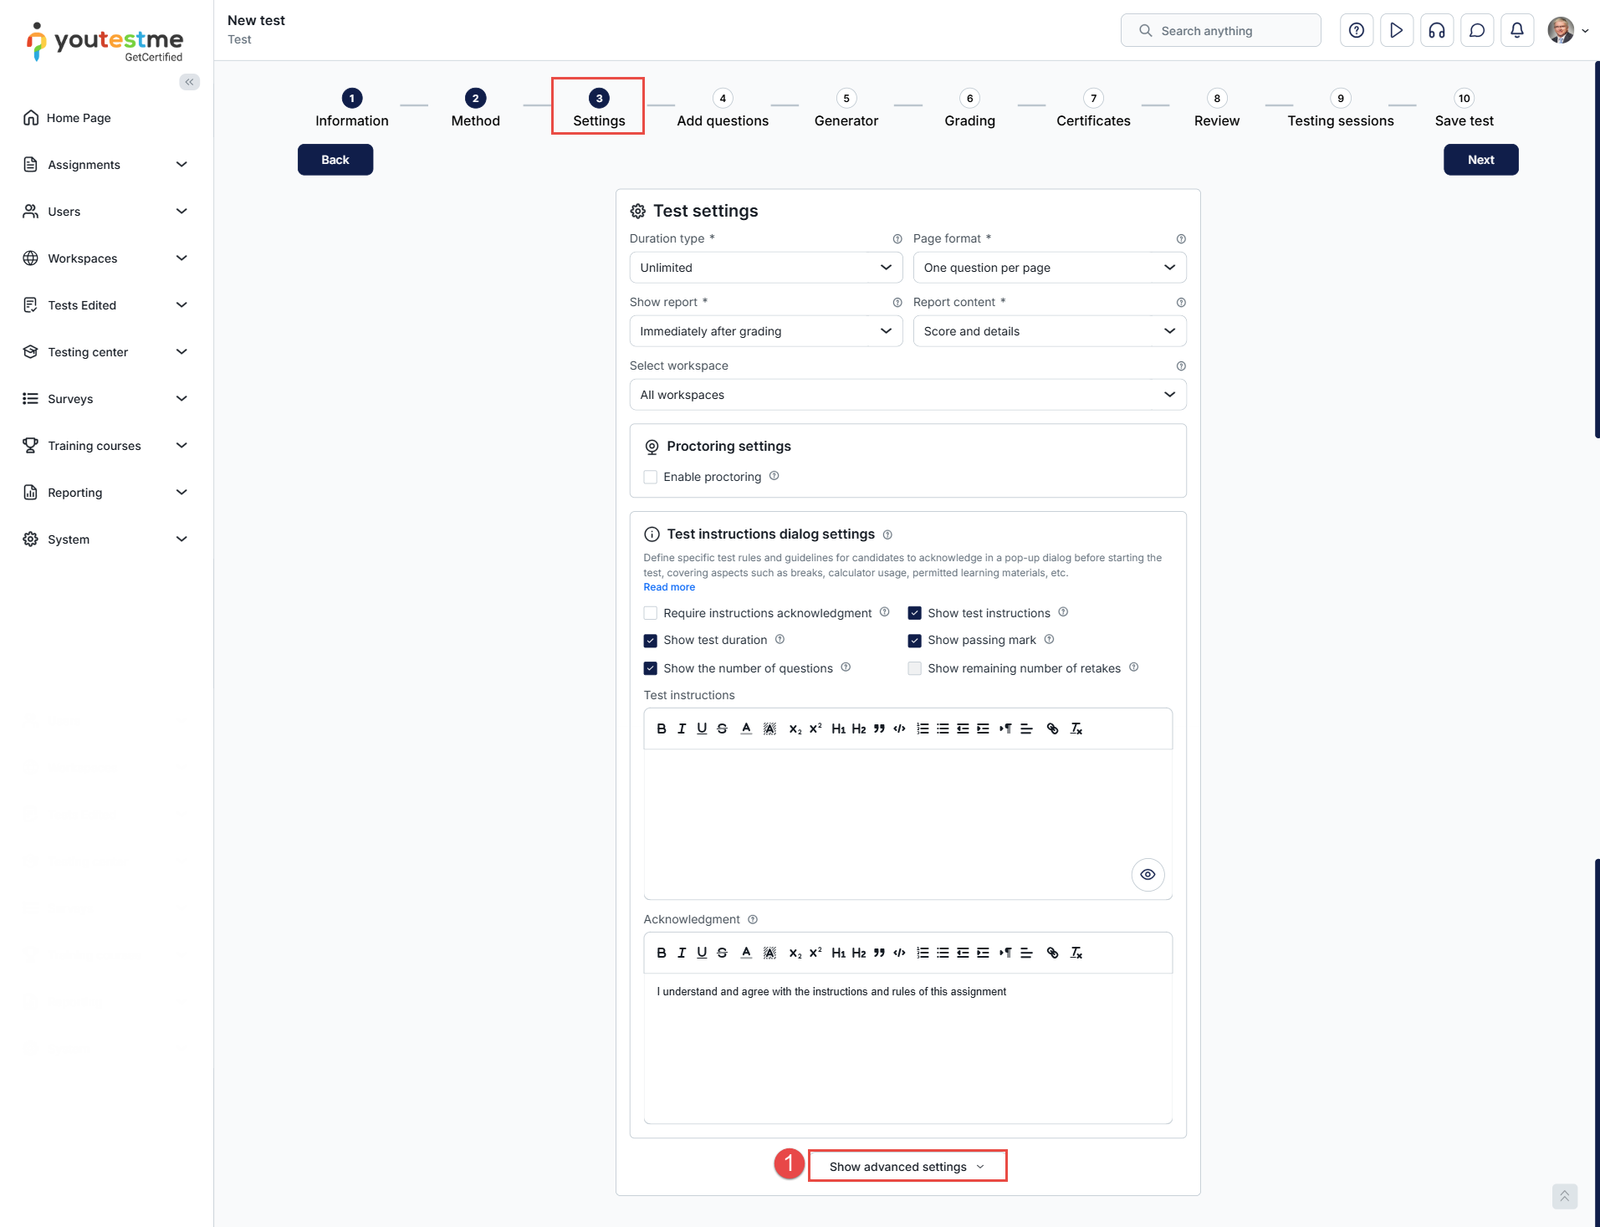The width and height of the screenshot is (1600, 1227).
Task: Open the Duration type dropdown
Action: click(765, 267)
